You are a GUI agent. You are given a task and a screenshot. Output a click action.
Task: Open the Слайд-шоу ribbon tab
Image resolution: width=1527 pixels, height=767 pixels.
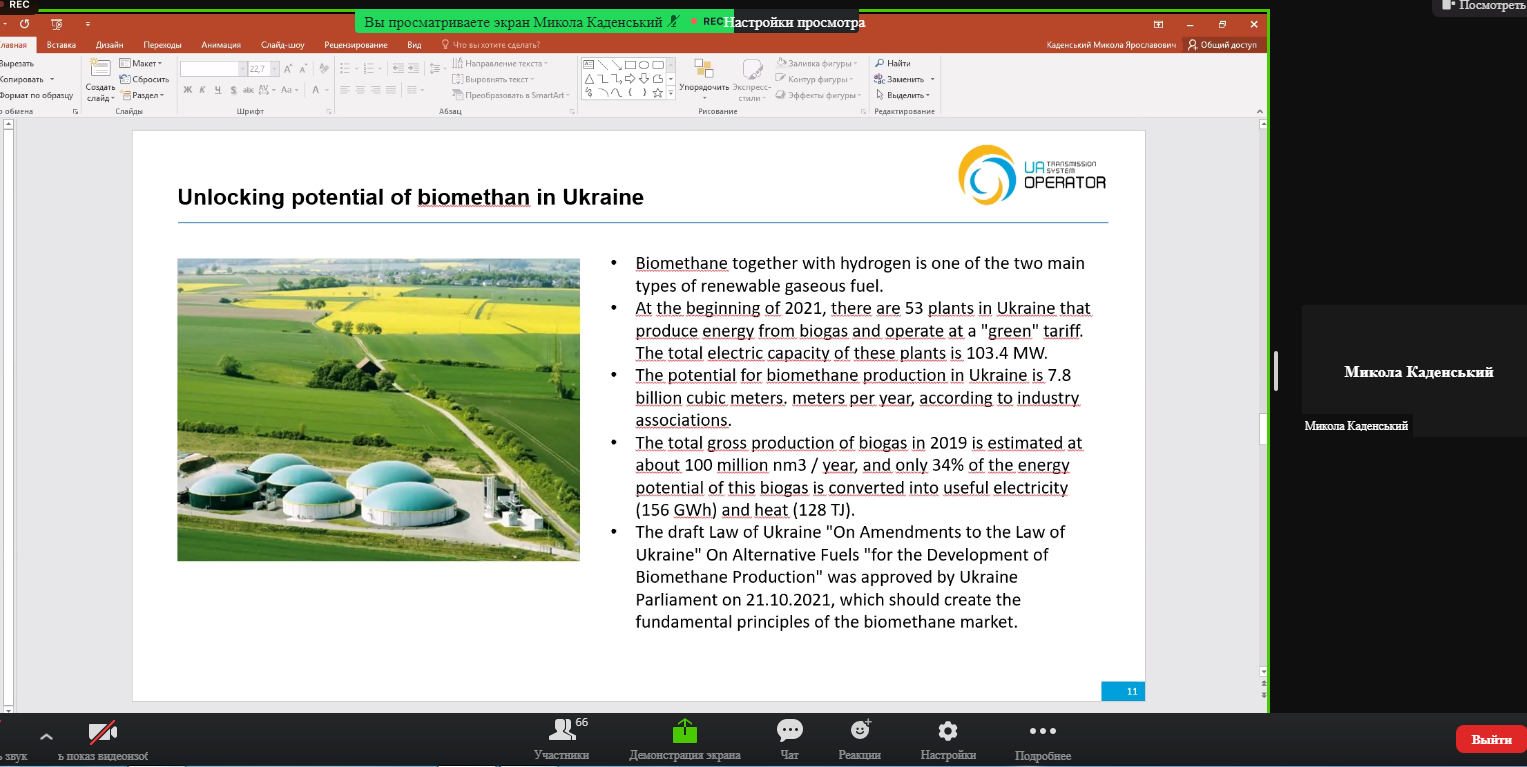tap(282, 45)
